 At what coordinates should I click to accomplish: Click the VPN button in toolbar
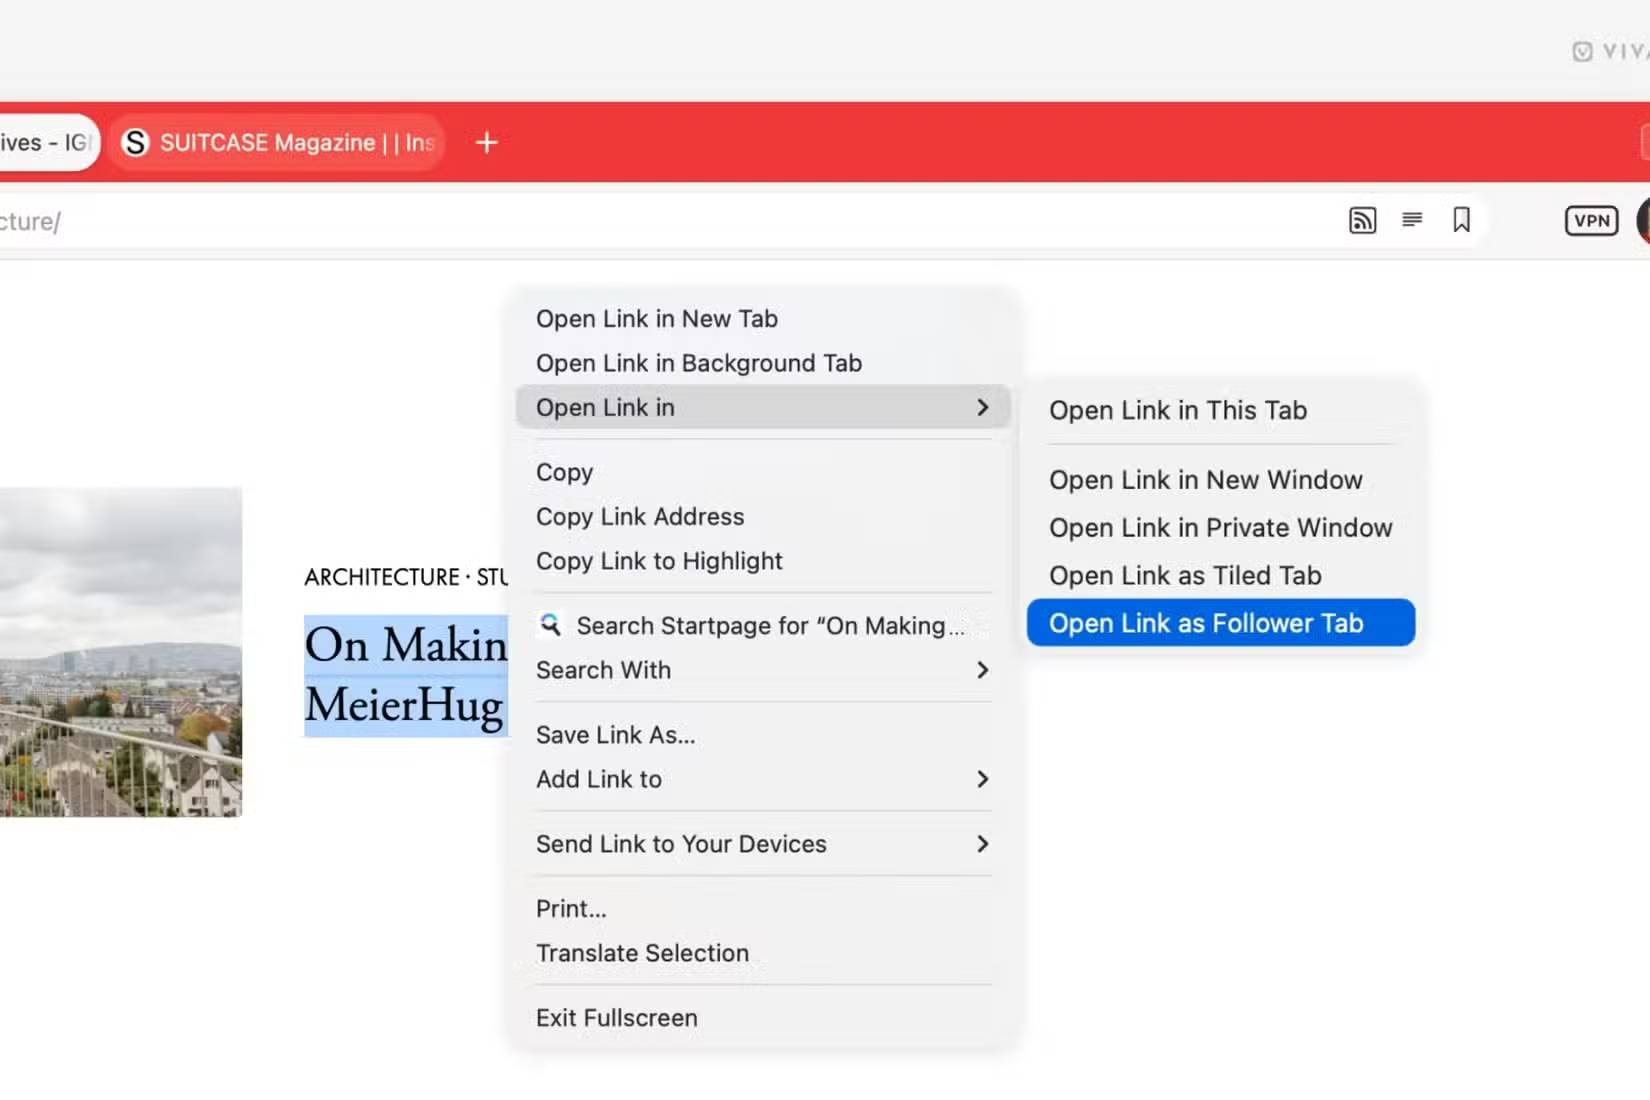click(x=1591, y=221)
